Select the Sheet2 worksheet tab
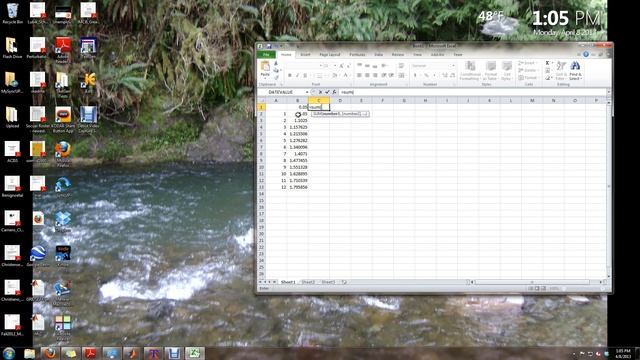 [308, 282]
